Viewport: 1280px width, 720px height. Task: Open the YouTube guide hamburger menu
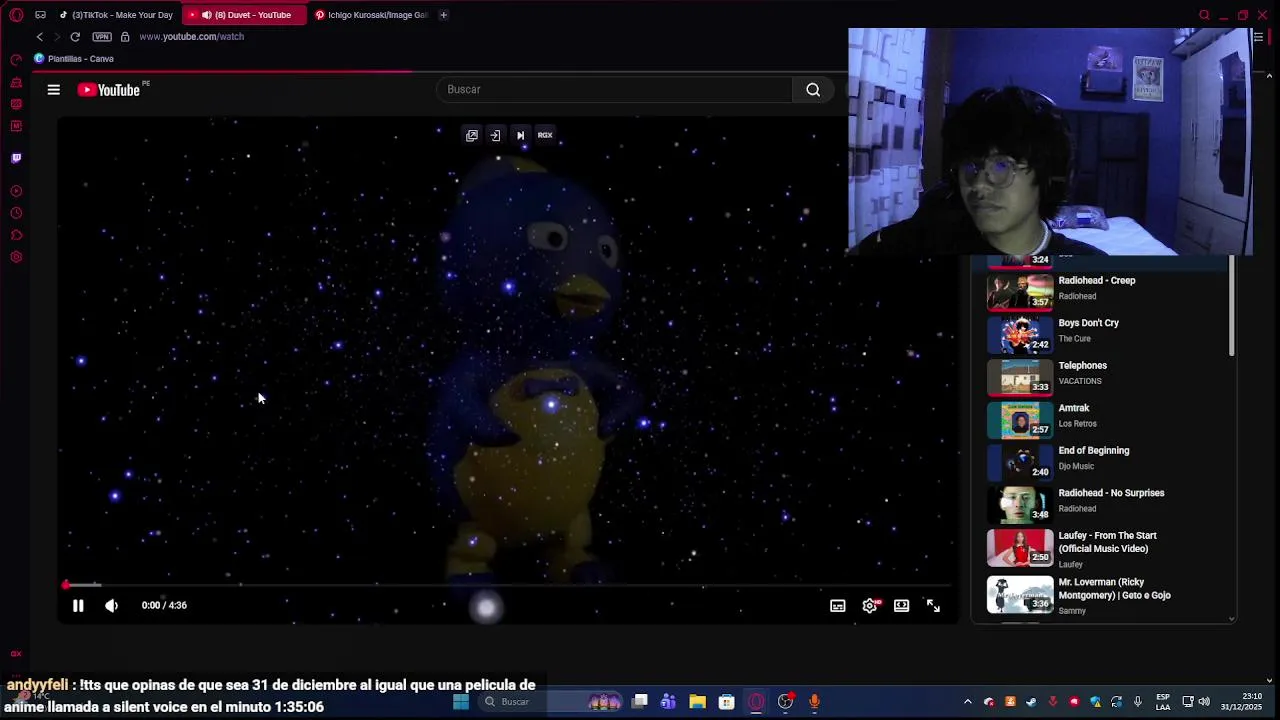pos(54,90)
